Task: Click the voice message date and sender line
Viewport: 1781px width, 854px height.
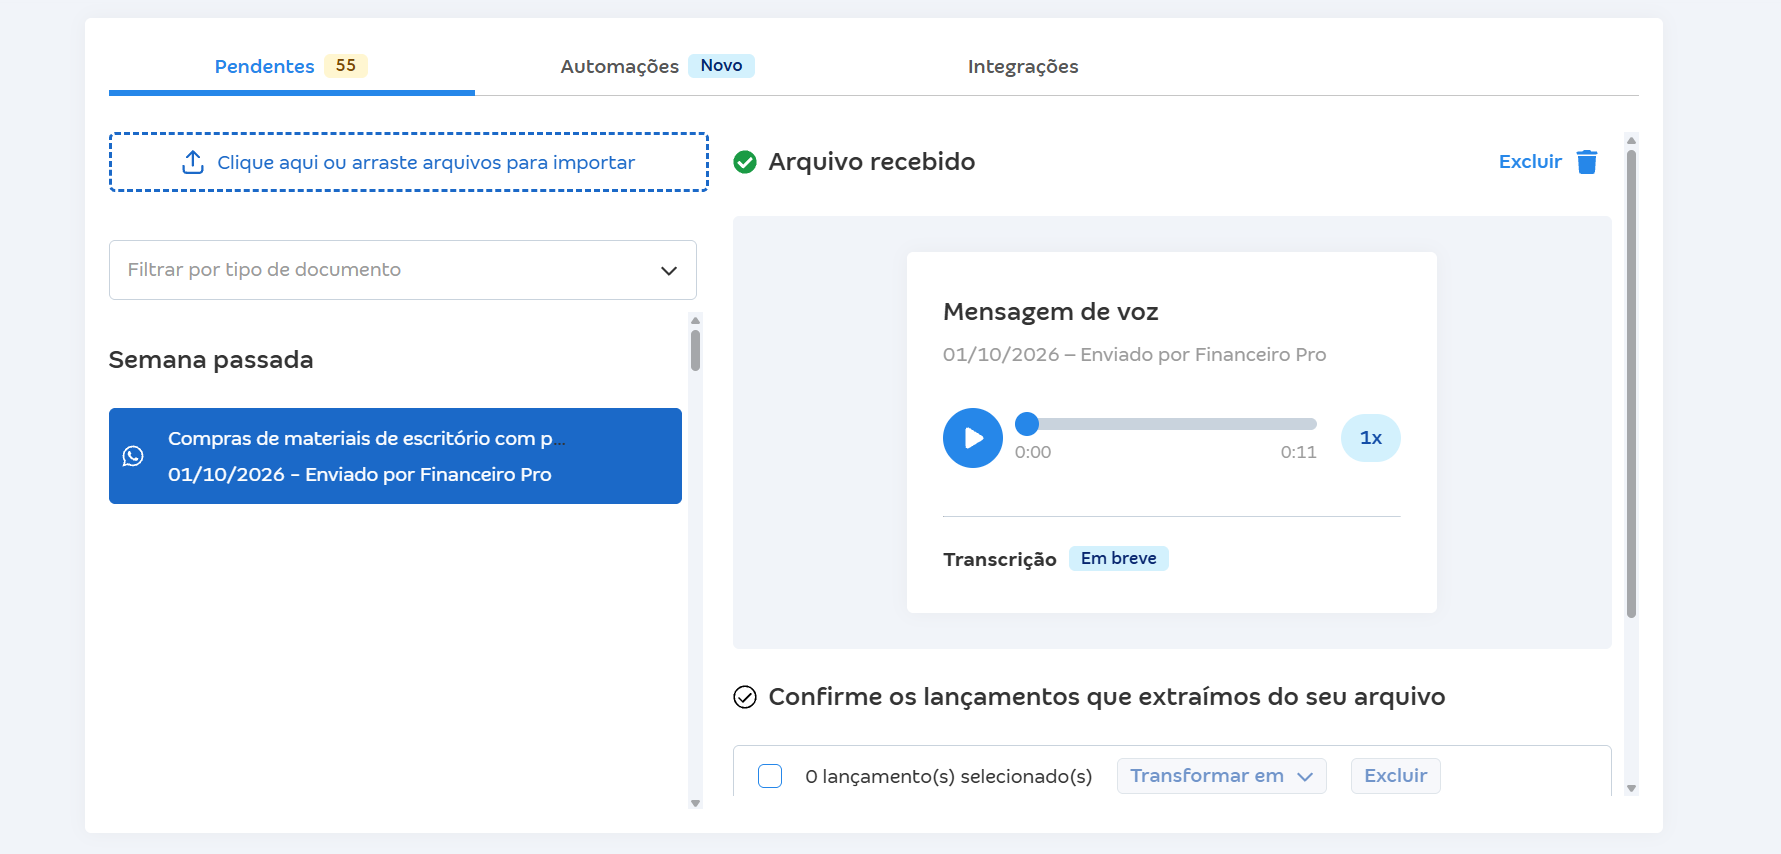Action: (x=1135, y=355)
